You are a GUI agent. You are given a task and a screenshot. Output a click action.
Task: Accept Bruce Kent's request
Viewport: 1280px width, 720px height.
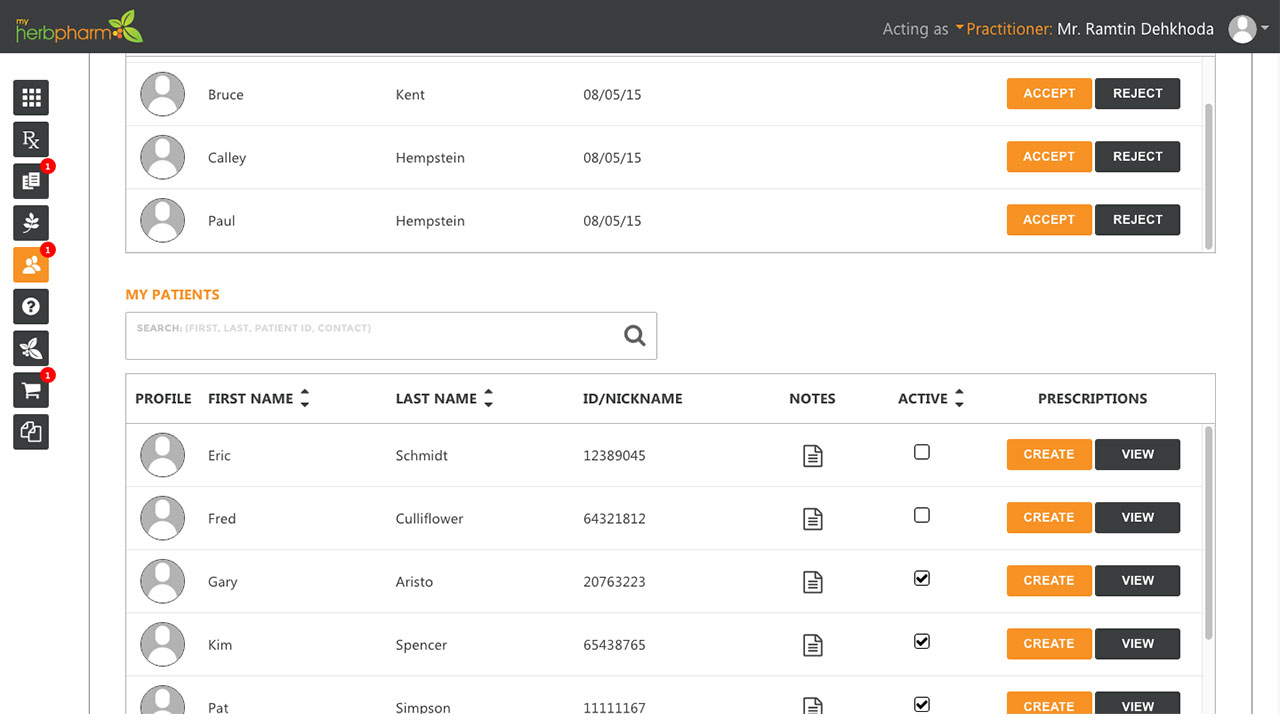click(x=1049, y=93)
